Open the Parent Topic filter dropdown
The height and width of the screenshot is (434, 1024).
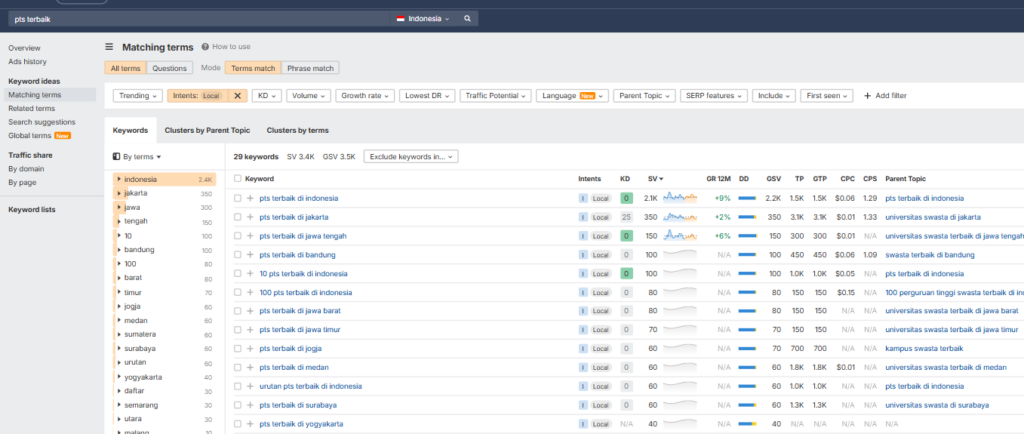point(645,96)
